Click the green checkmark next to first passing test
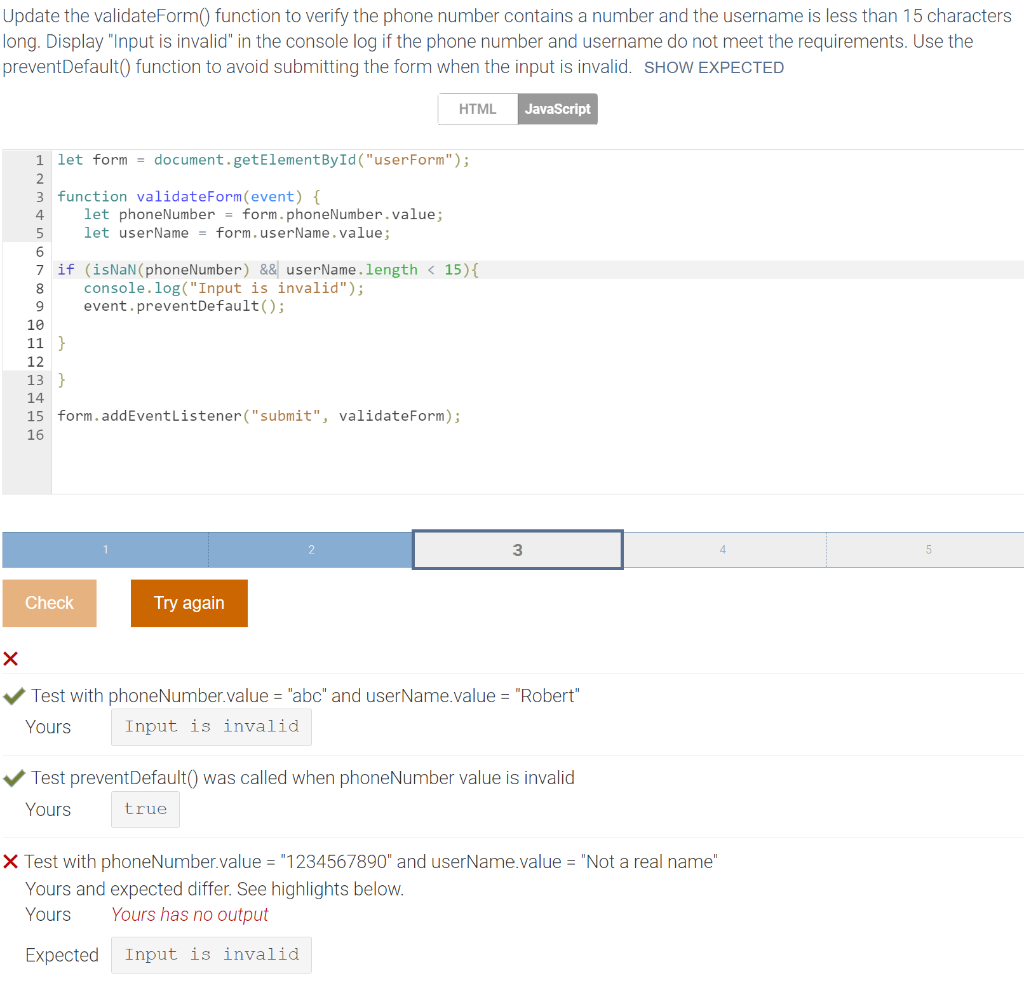Viewport: 1024px width, 985px height. [12, 694]
